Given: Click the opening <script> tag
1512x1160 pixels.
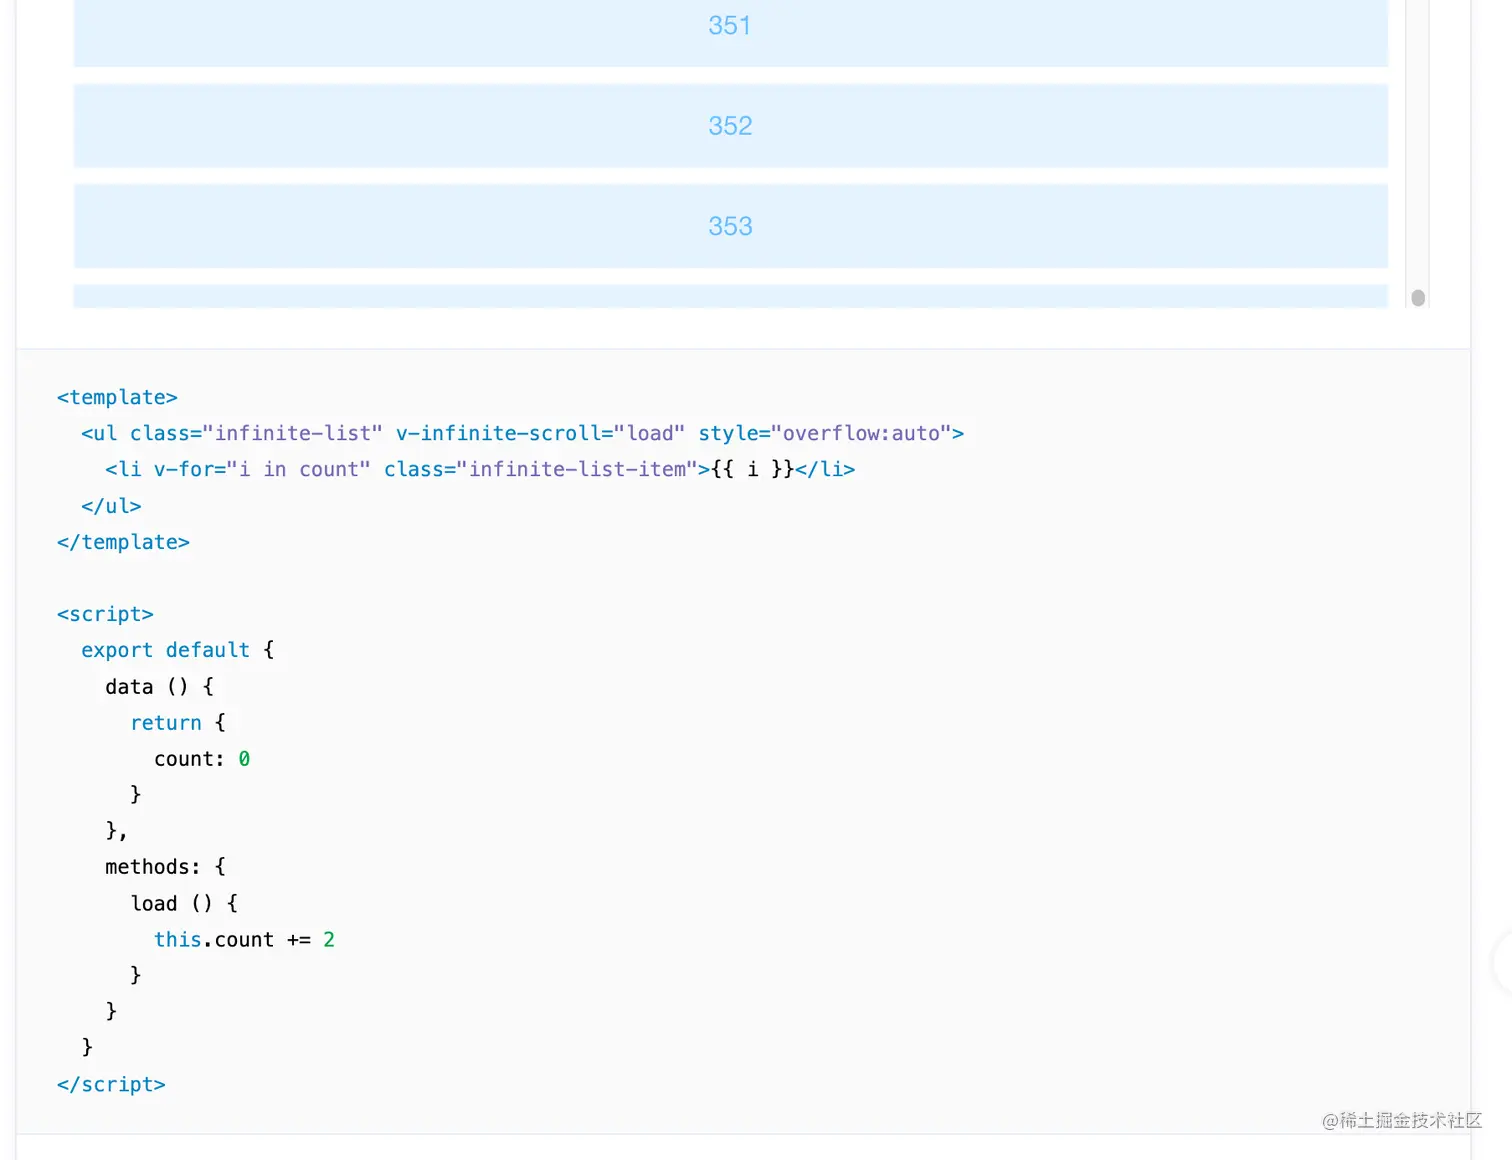Looking at the screenshot, I should pos(105,614).
